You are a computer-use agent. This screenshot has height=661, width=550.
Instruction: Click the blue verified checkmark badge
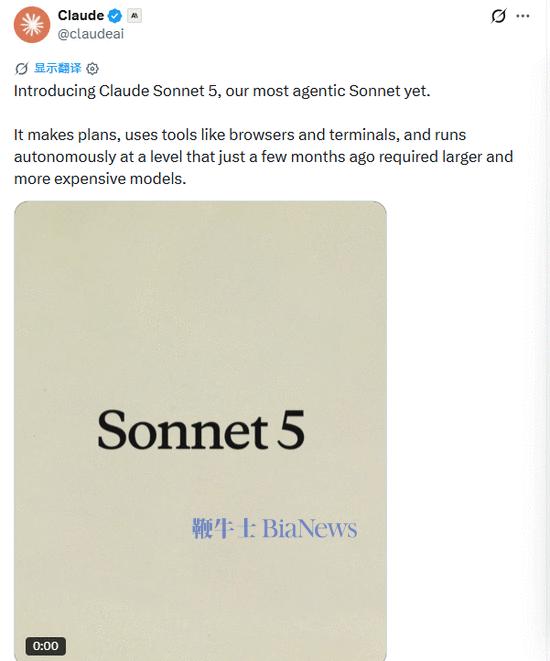point(115,16)
